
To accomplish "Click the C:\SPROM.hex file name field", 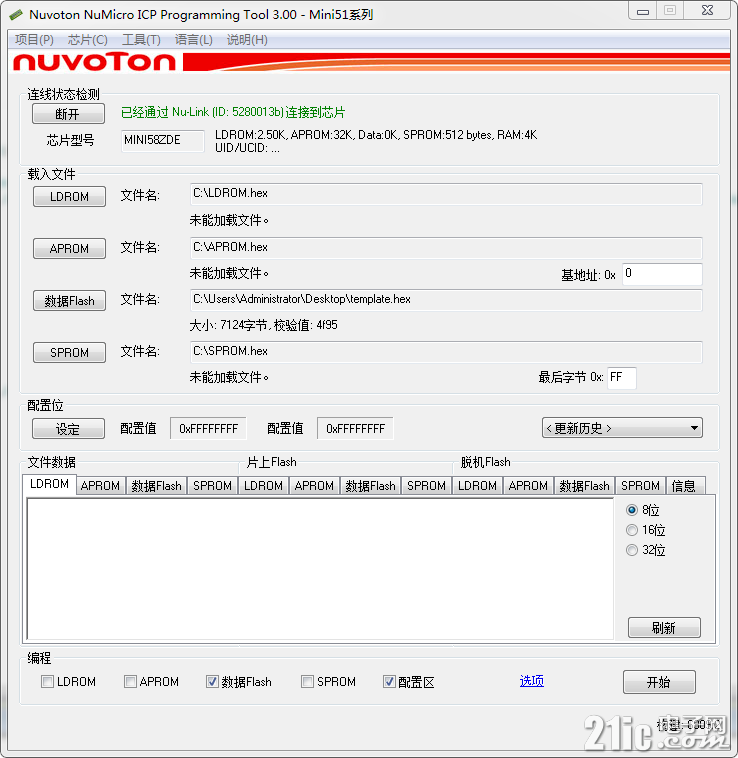I will (446, 352).
